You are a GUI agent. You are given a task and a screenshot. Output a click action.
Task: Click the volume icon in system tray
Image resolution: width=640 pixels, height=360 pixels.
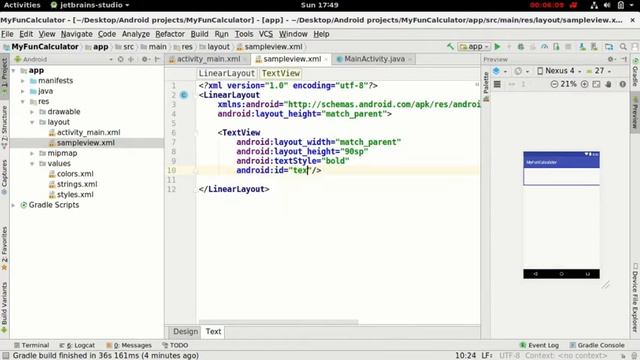point(607,5)
